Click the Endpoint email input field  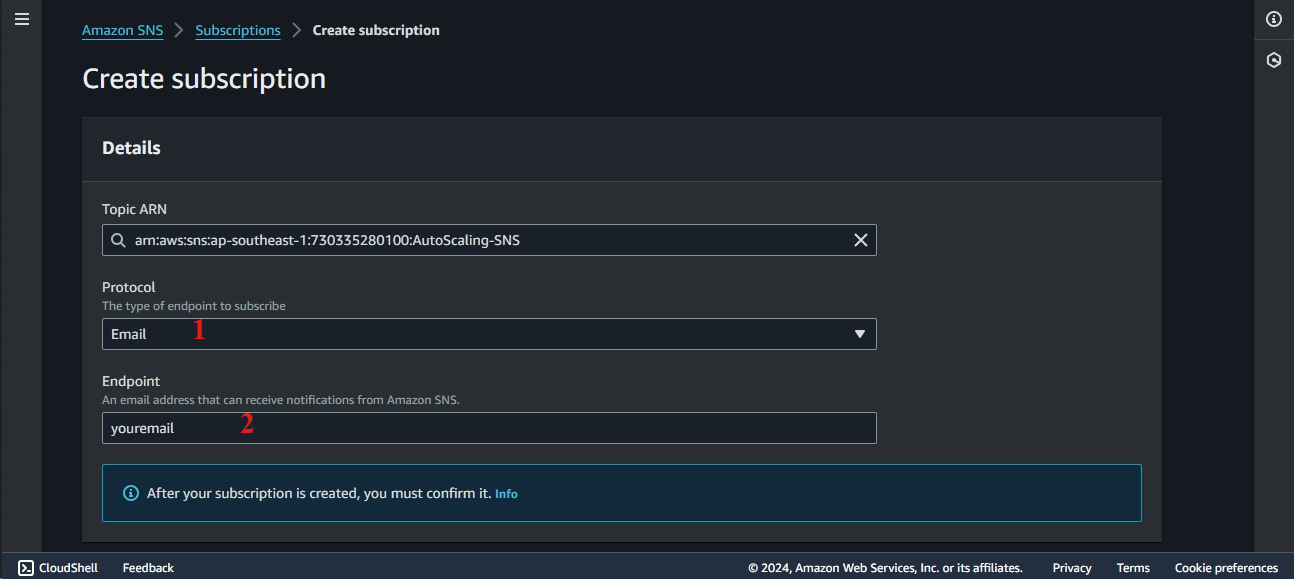(489, 428)
